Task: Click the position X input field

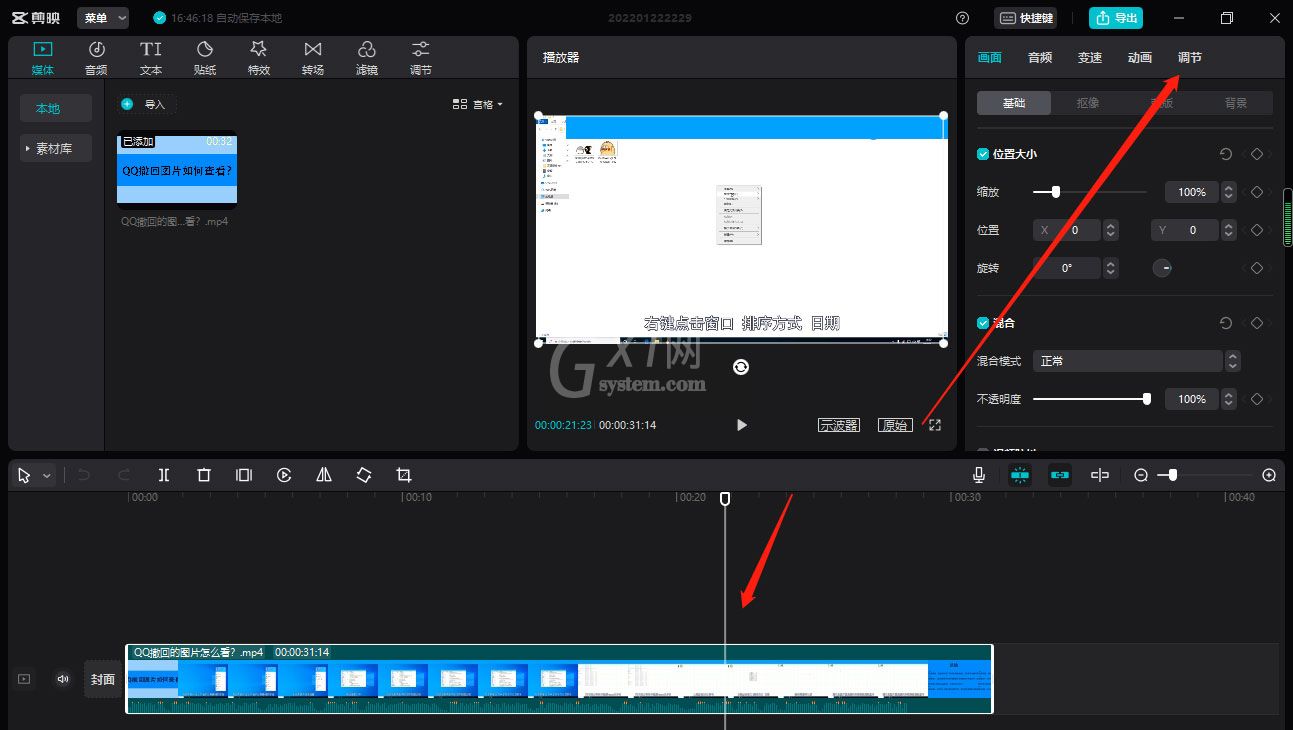Action: click(1066, 230)
